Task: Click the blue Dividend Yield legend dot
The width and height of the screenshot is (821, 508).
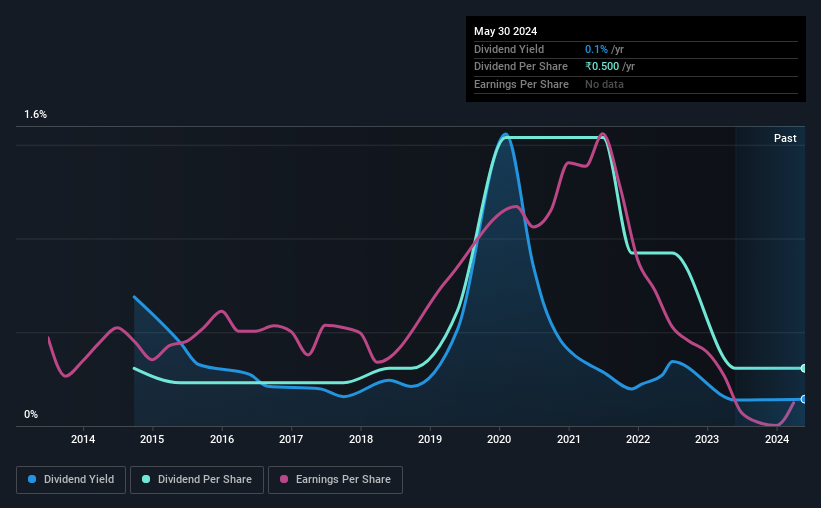Action: pyautogui.click(x=32, y=479)
